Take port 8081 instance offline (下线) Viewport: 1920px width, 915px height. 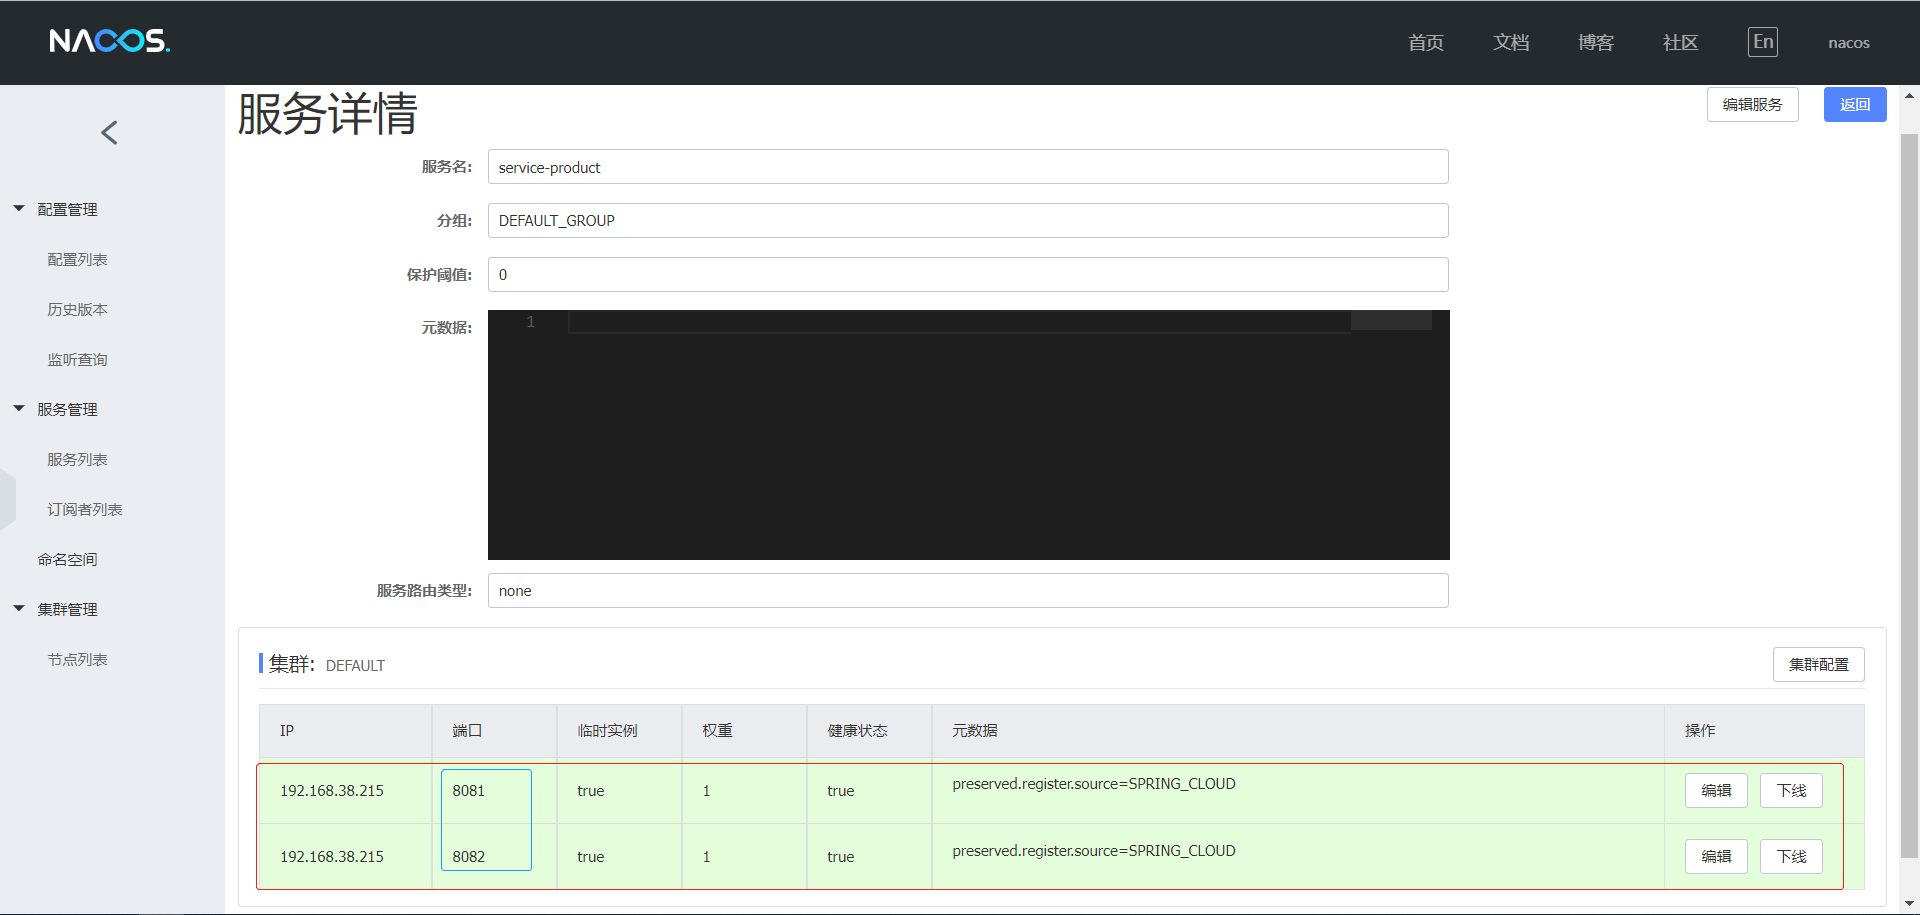pos(1791,790)
